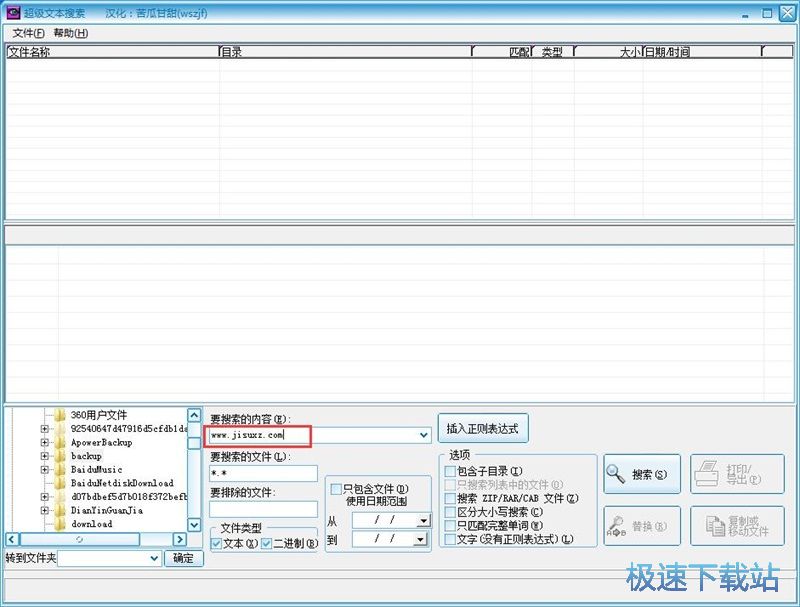Toggle the 包含子目录 checkbox
Image resolution: width=800 pixels, height=607 pixels.
point(450,471)
